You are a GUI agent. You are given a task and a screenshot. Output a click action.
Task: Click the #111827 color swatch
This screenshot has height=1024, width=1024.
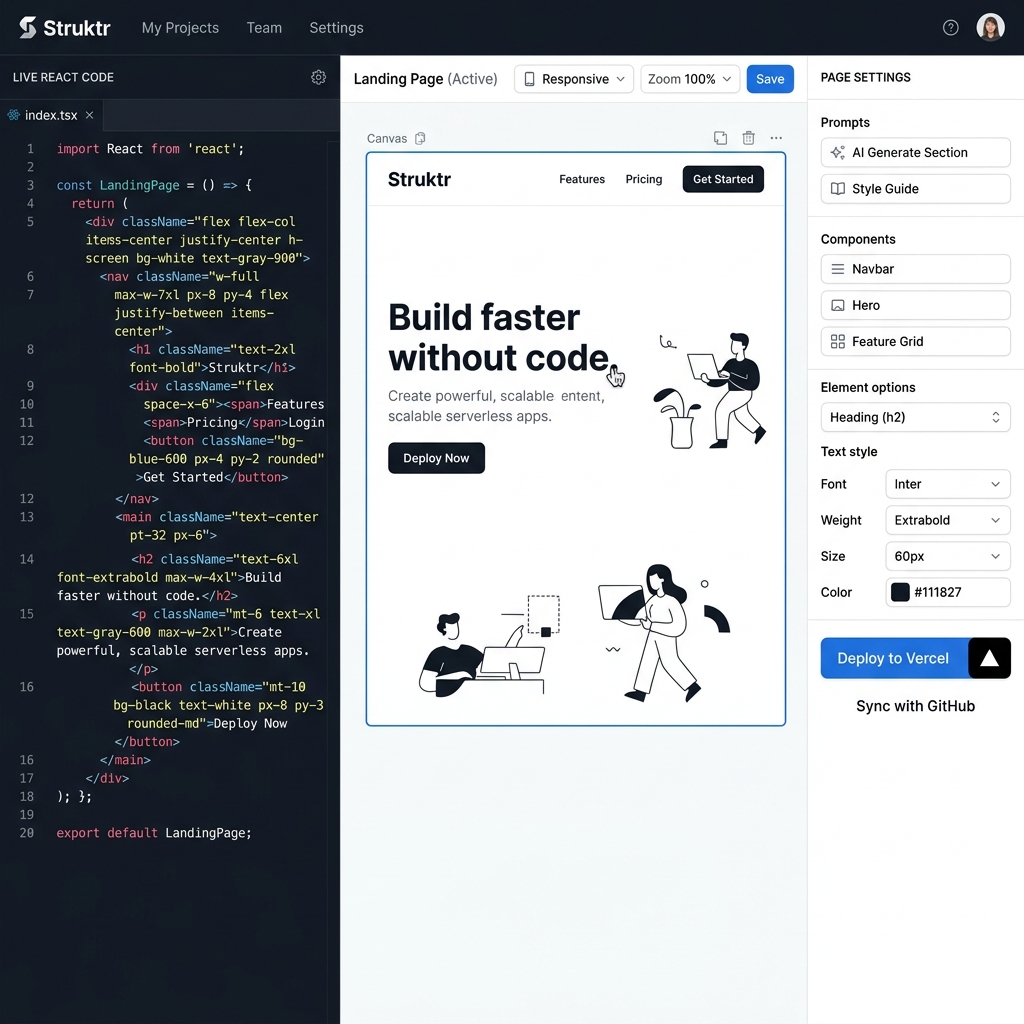(x=900, y=592)
